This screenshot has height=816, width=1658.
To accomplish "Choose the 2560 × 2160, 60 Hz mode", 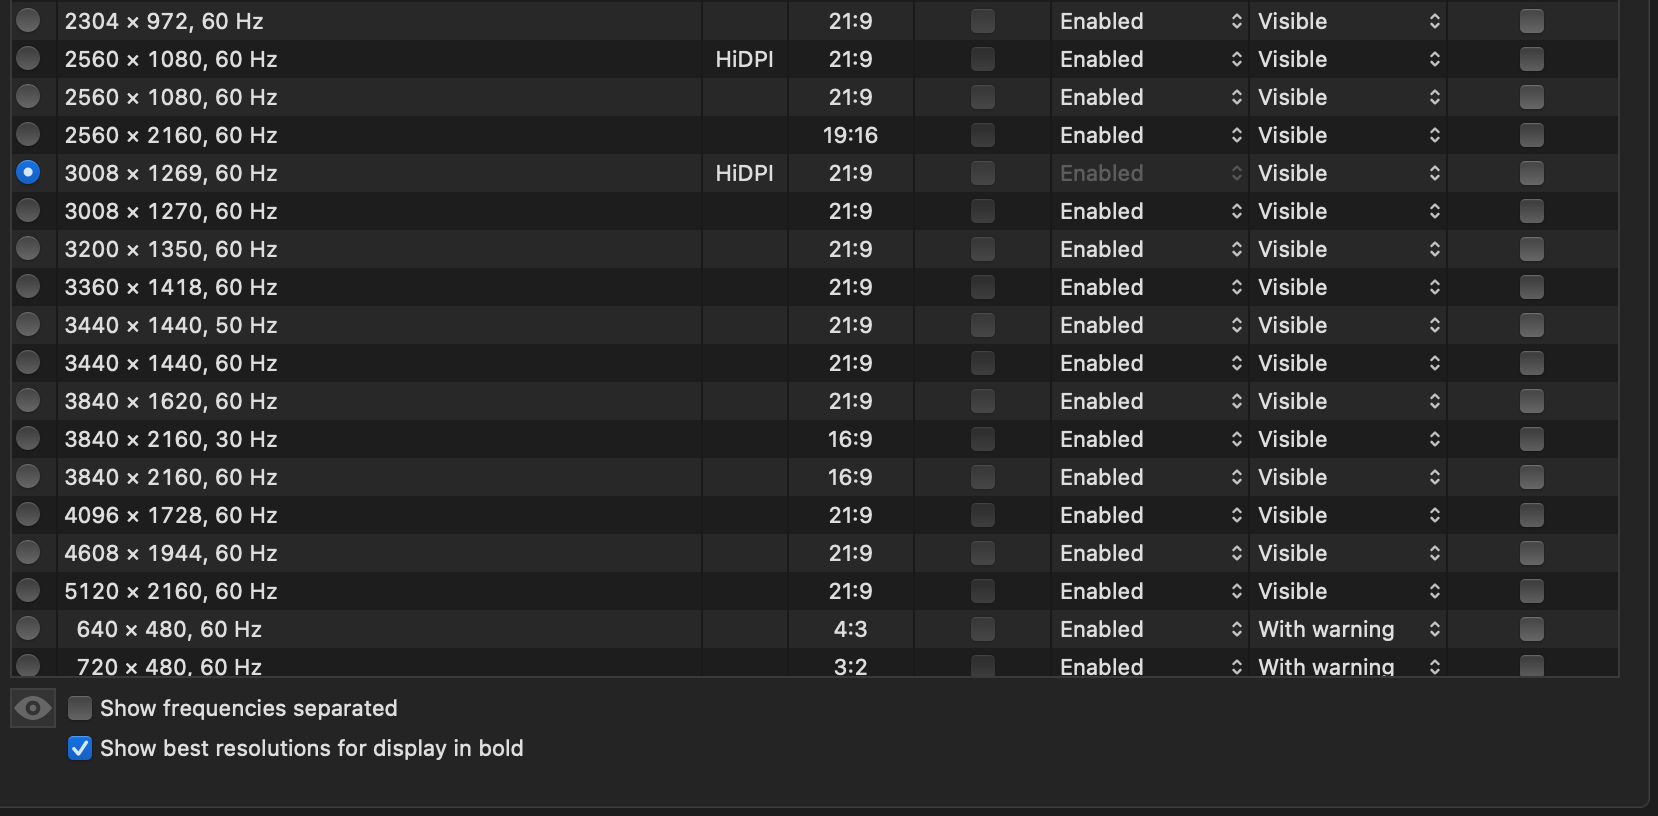I will tap(28, 135).
